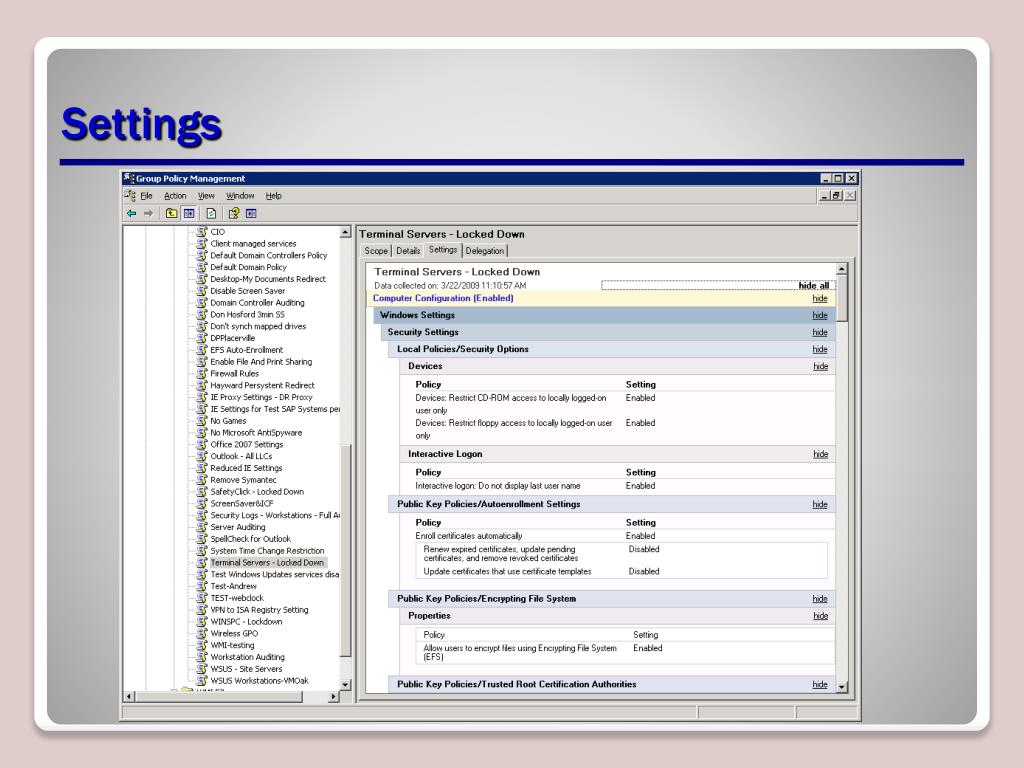1024x768 pixels.
Task: Click the GPO icon beside Remove Symantec
Action: pyautogui.click(x=202, y=479)
